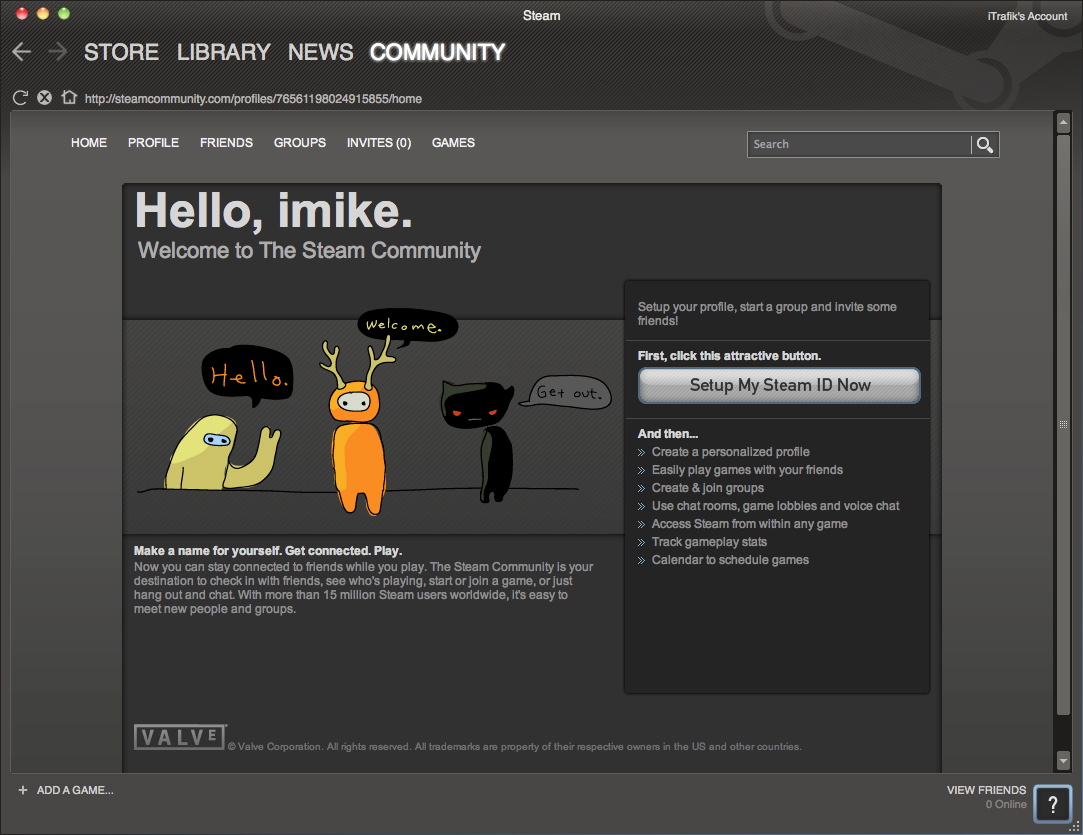Viewport: 1083px width, 835px height.
Task: Open VIEW FRIENDS list
Action: (x=986, y=789)
